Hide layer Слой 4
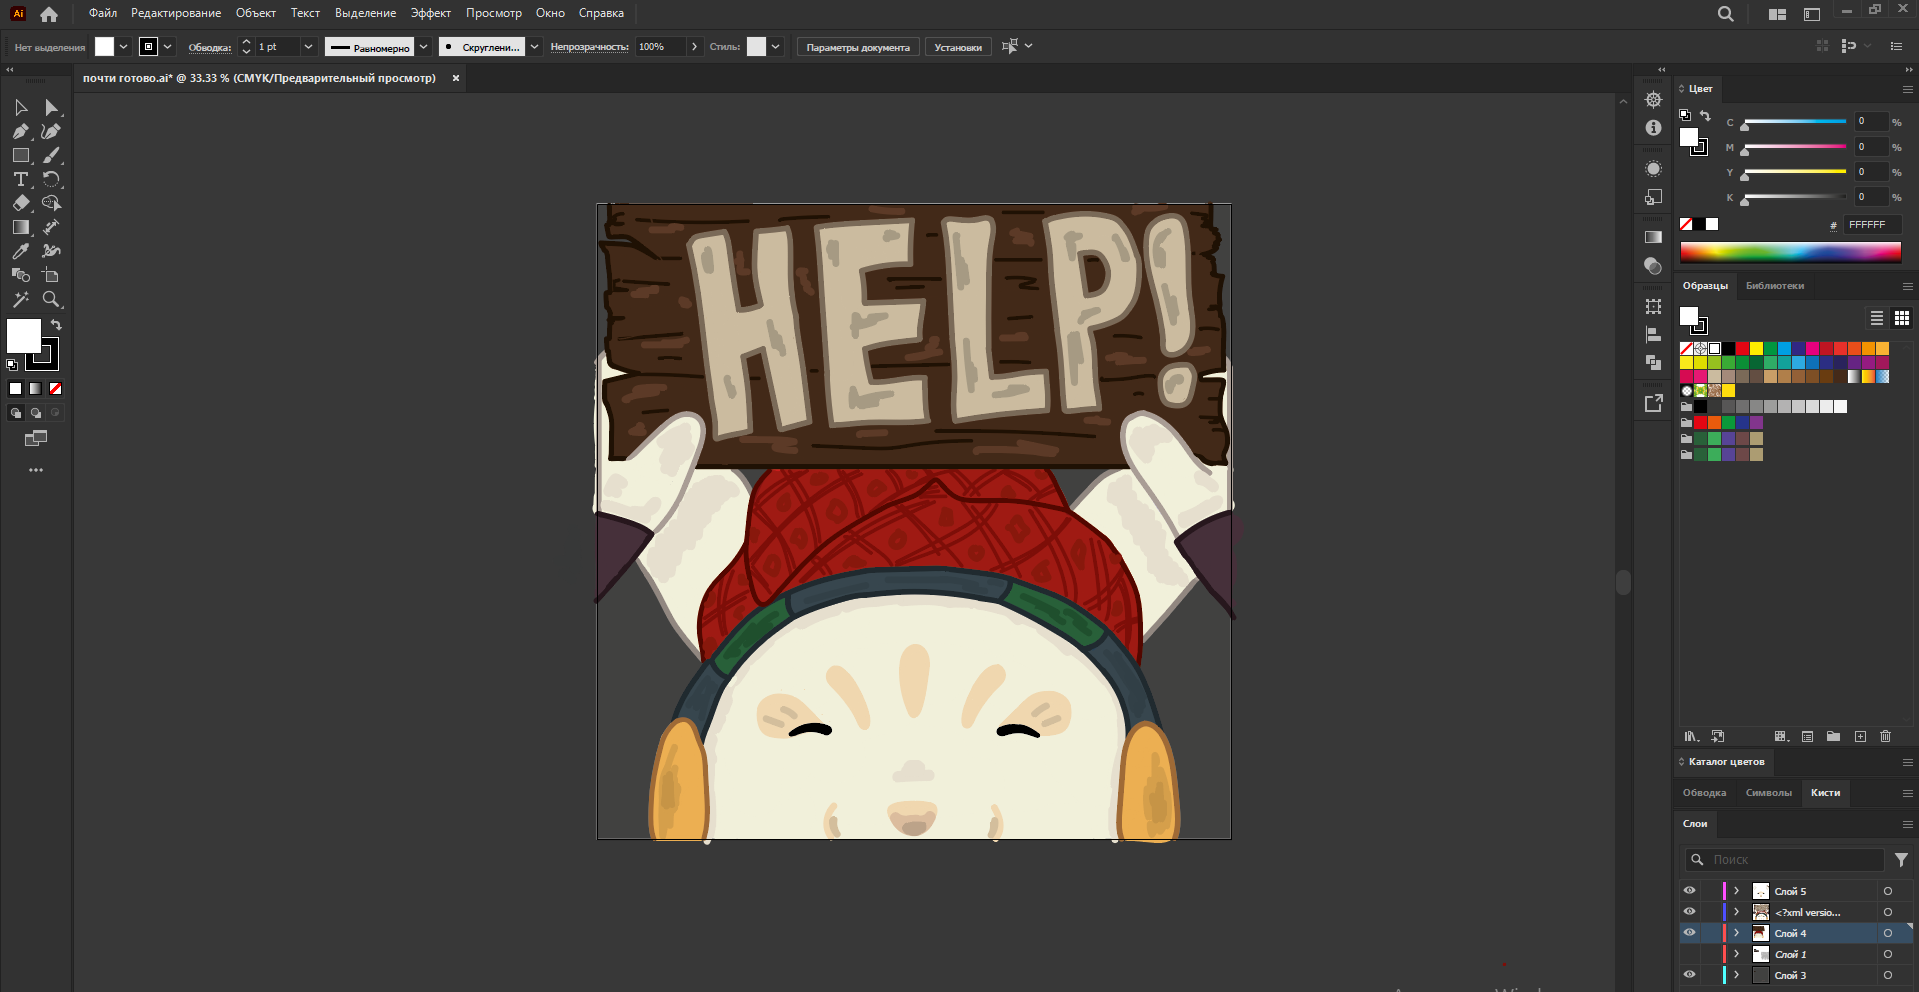 (x=1689, y=933)
